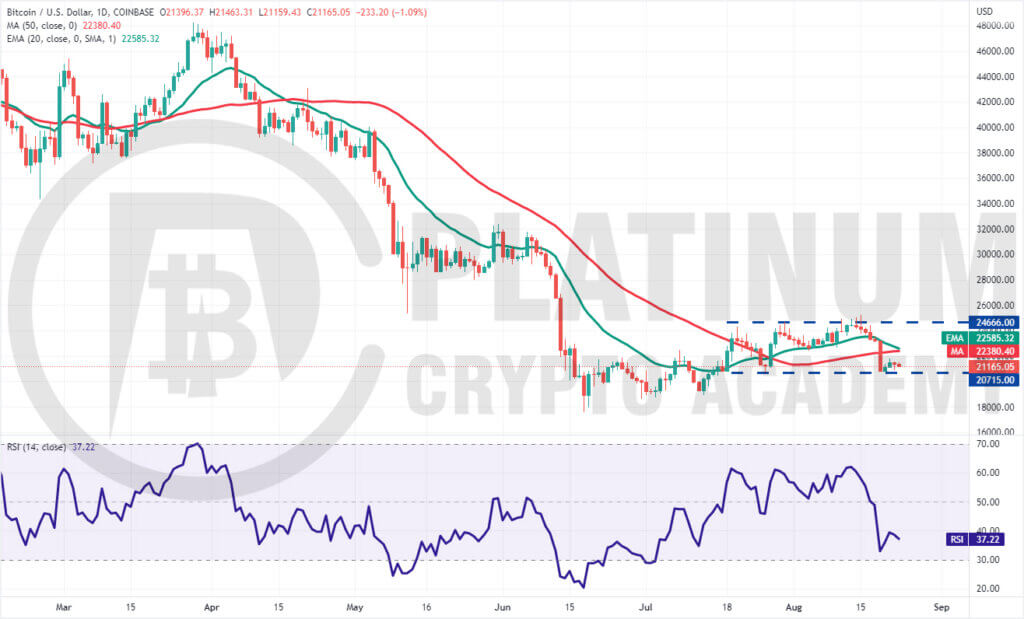Click the RSI axis 50.00 value

point(988,502)
